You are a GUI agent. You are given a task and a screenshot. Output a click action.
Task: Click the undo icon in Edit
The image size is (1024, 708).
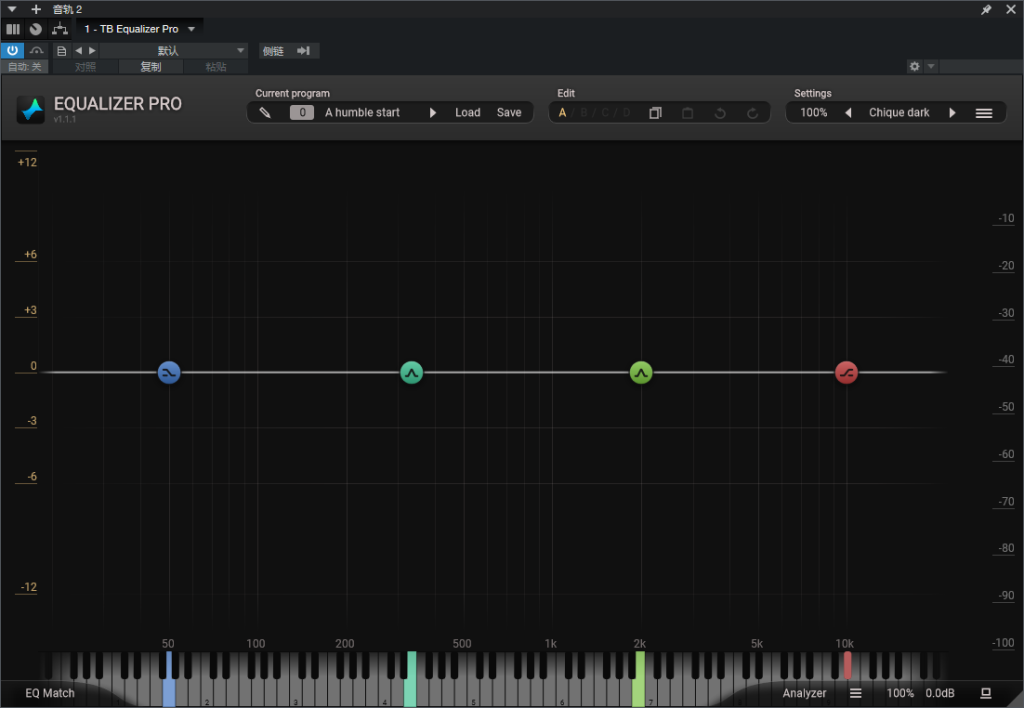(720, 113)
